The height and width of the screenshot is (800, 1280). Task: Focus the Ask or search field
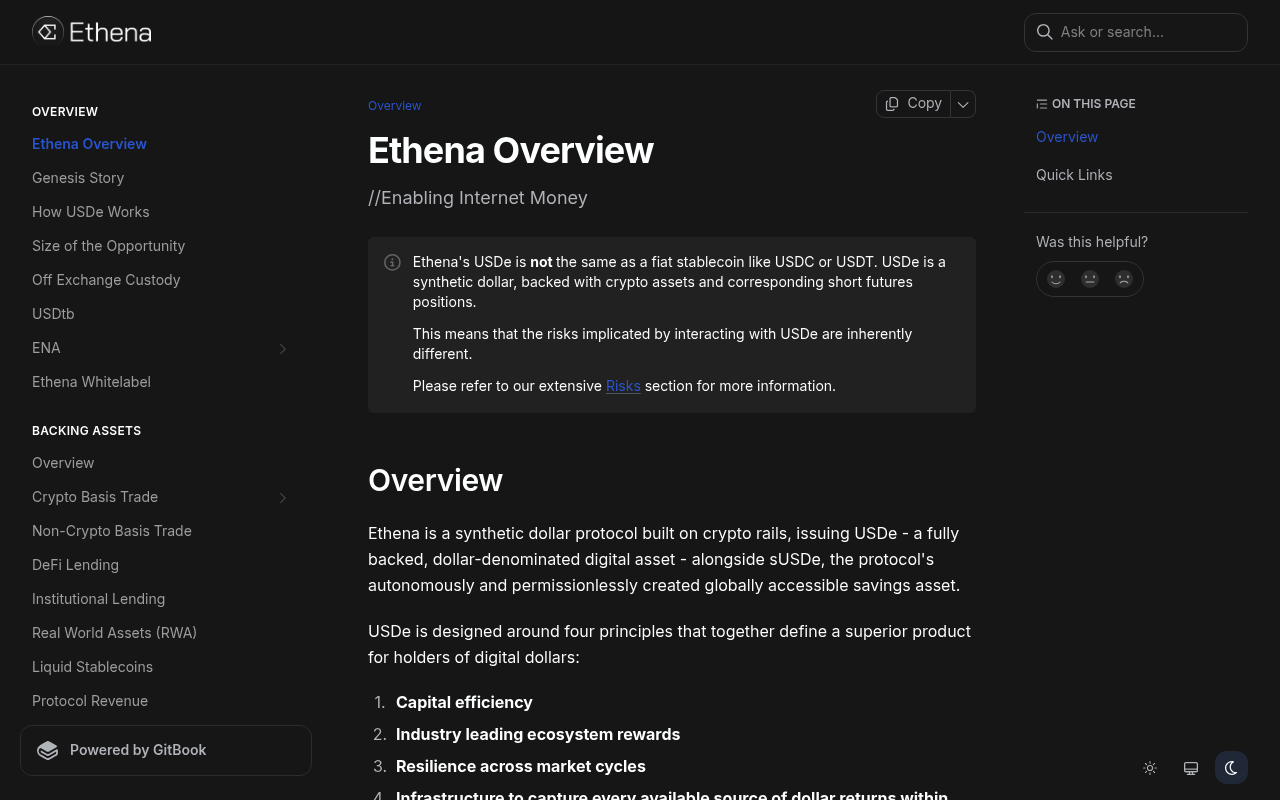pos(1136,32)
